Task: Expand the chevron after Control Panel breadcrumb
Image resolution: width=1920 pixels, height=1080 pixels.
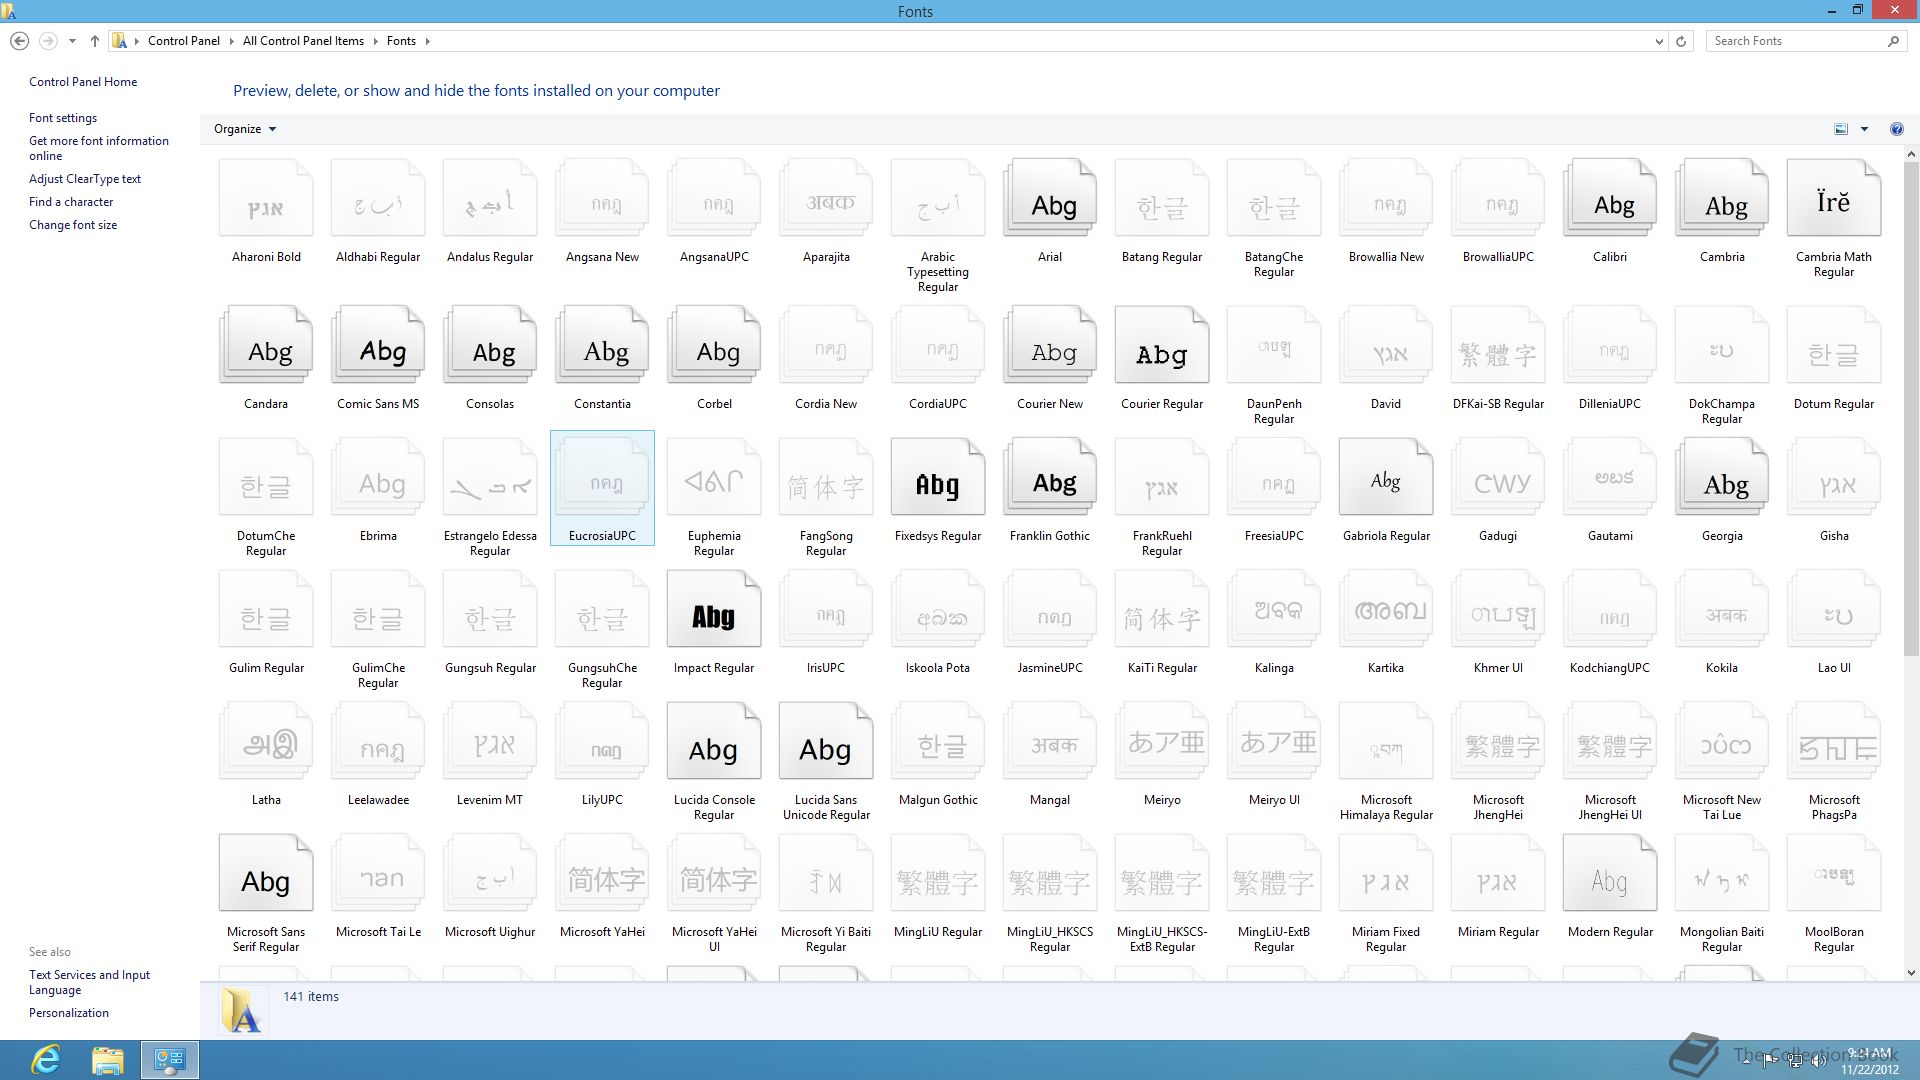Action: [x=231, y=41]
